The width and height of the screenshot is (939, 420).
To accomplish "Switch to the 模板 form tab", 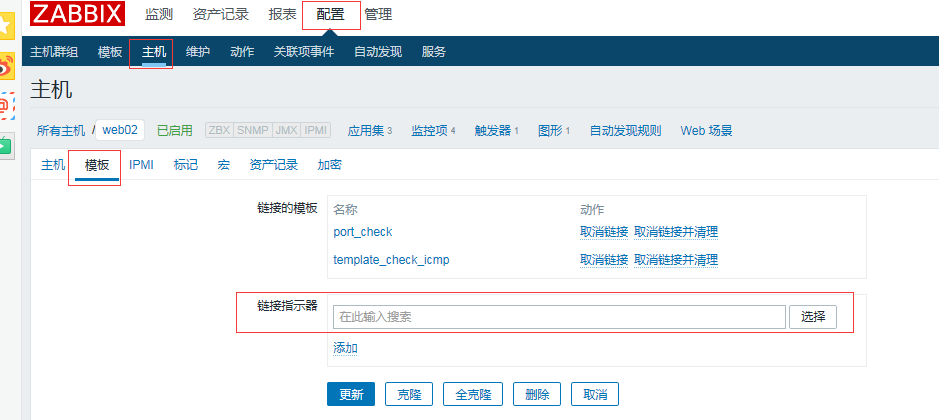I will tap(97, 165).
